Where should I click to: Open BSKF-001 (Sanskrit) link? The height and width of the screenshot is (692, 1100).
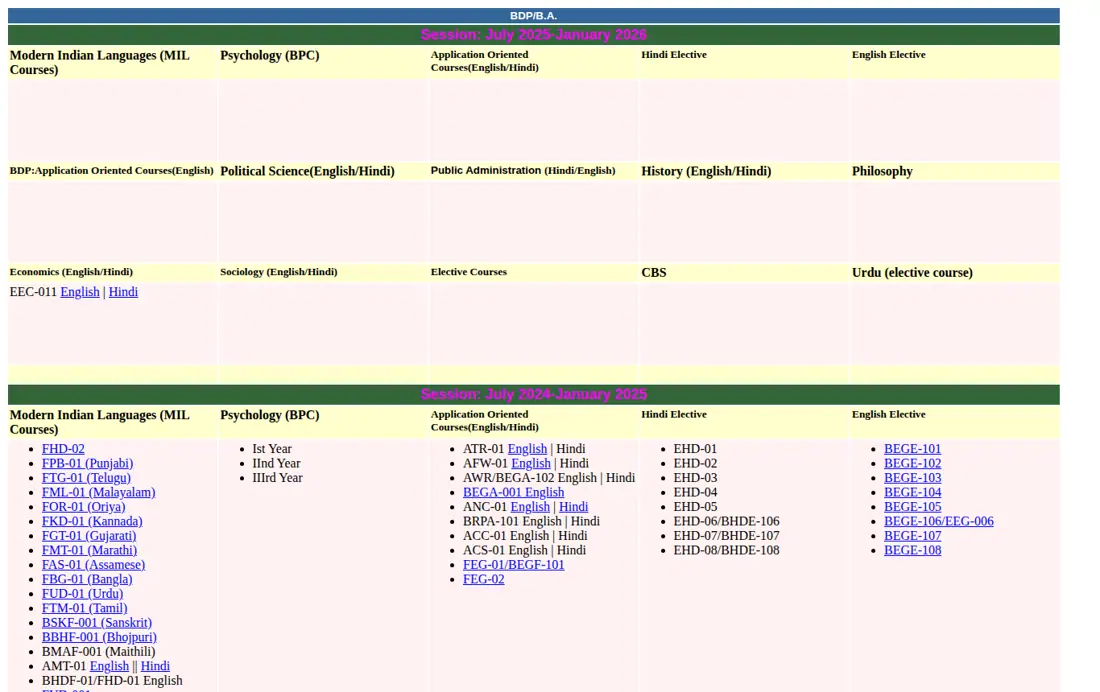pos(97,623)
